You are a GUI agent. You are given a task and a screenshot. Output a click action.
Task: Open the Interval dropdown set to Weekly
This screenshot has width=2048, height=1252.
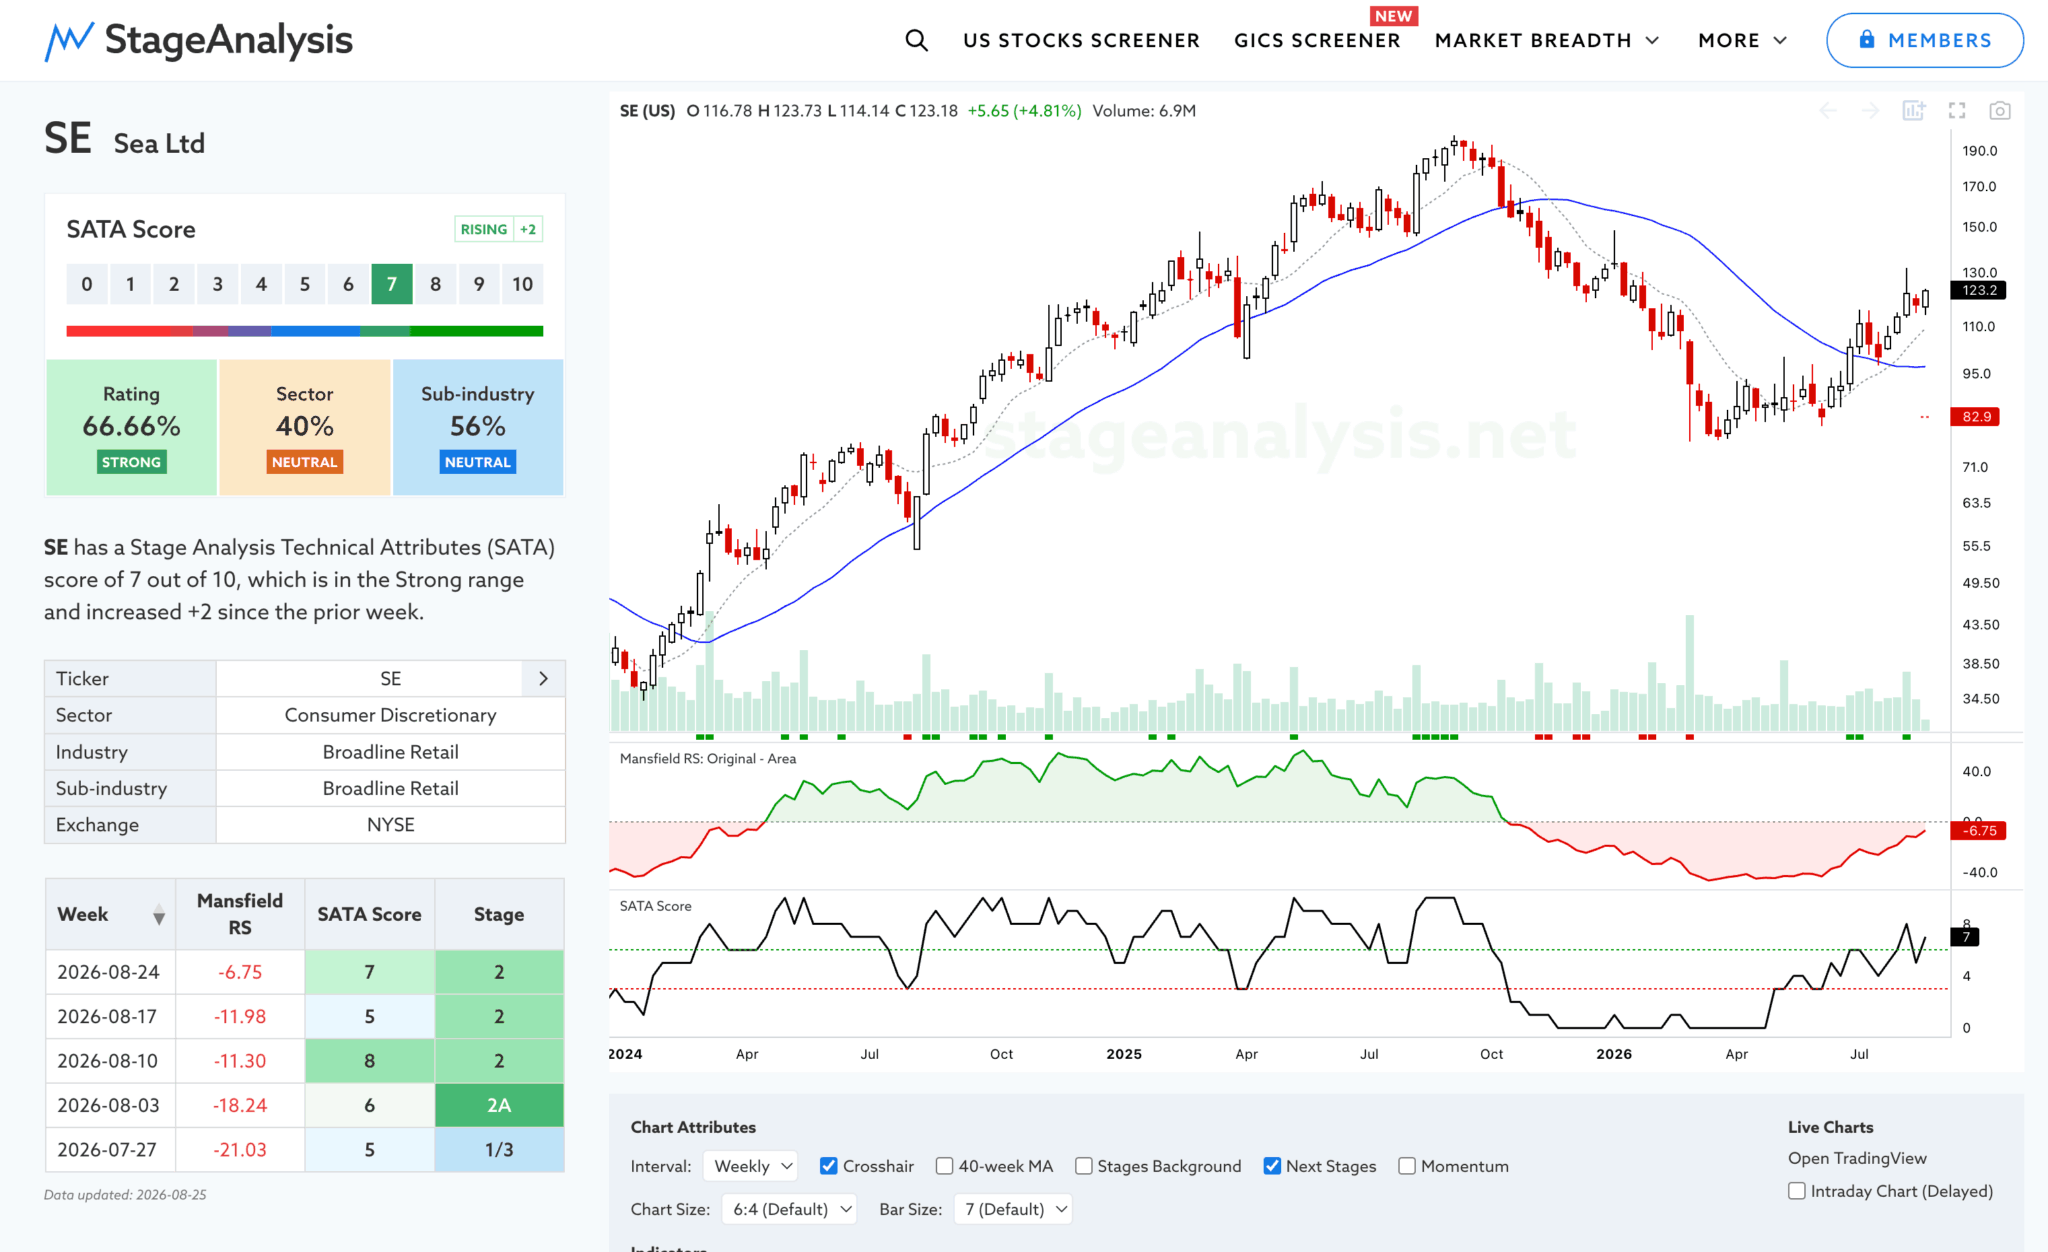[x=750, y=1166]
